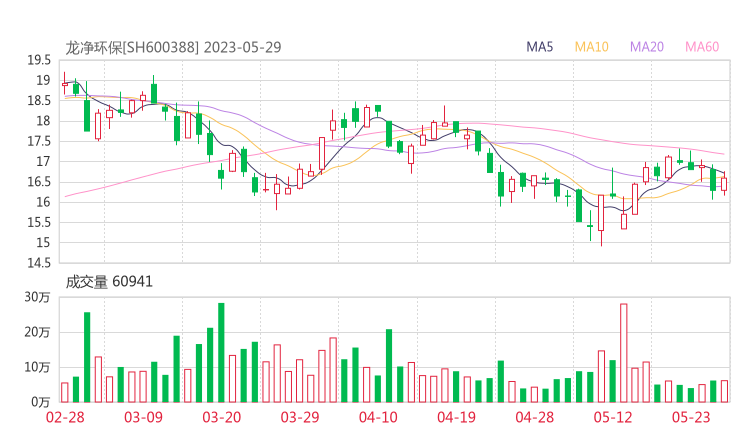
Task: Click the tallest red volume bar after 05-12
Action: point(624,353)
